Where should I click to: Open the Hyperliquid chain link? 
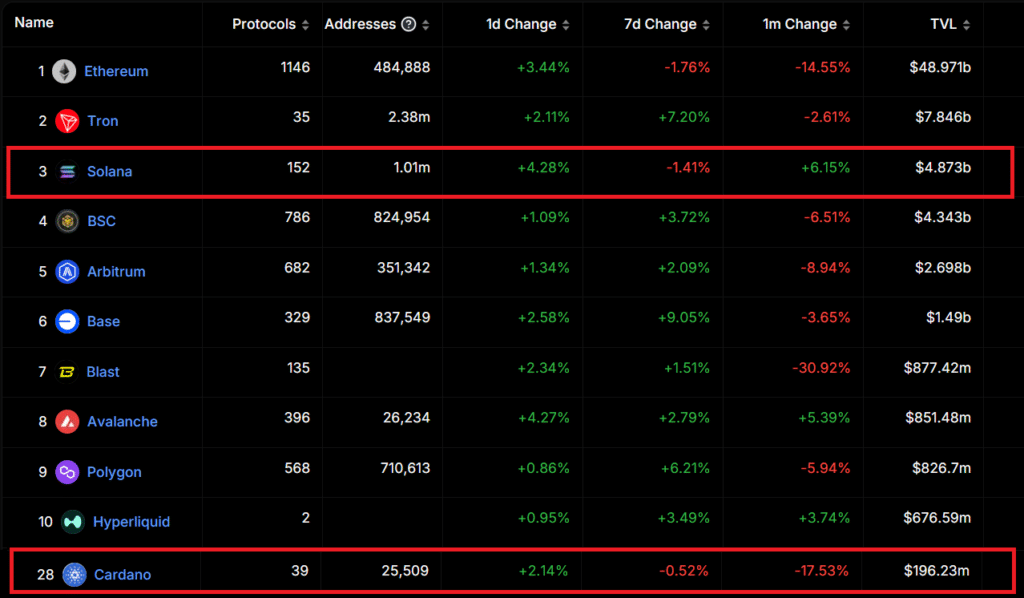coord(131,521)
